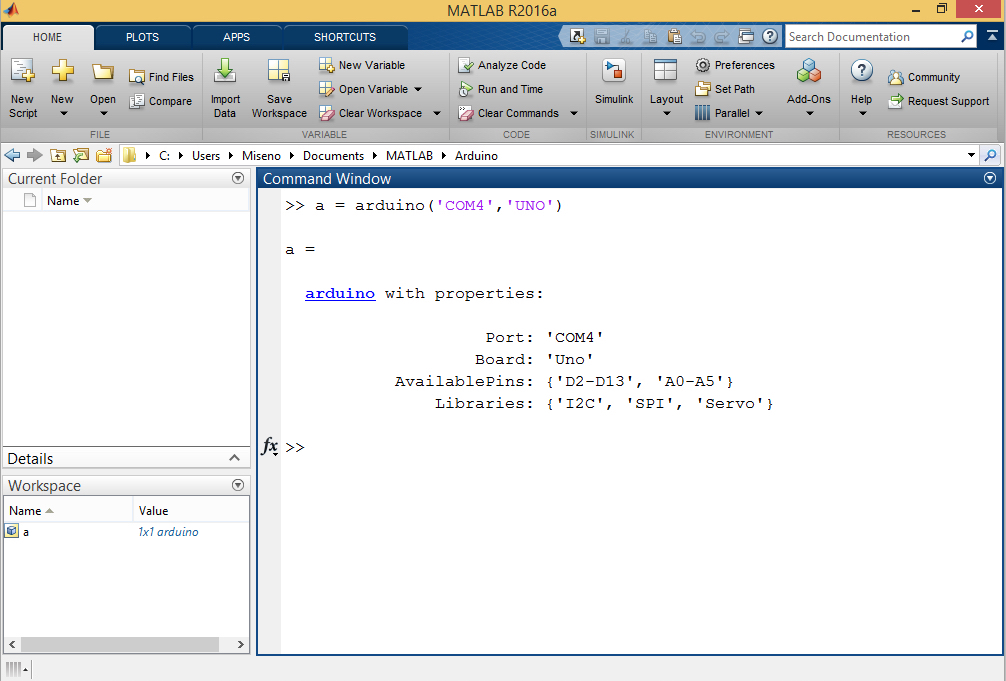Click the fx function browser button
Screen dimensions: 1006x681
point(270,446)
